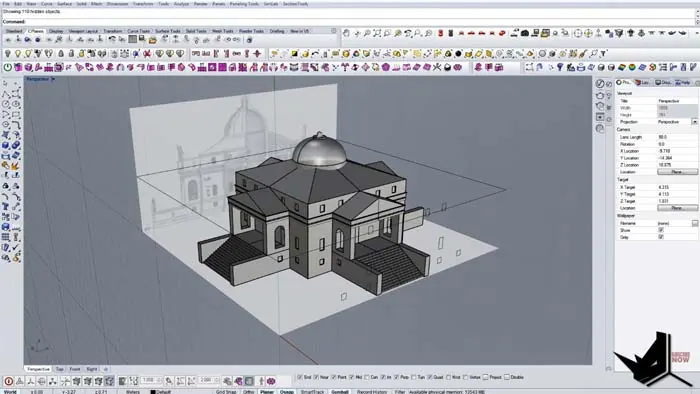The image size is (700, 394).
Task: Open the Projection dropdown in Properties
Action: click(x=694, y=122)
